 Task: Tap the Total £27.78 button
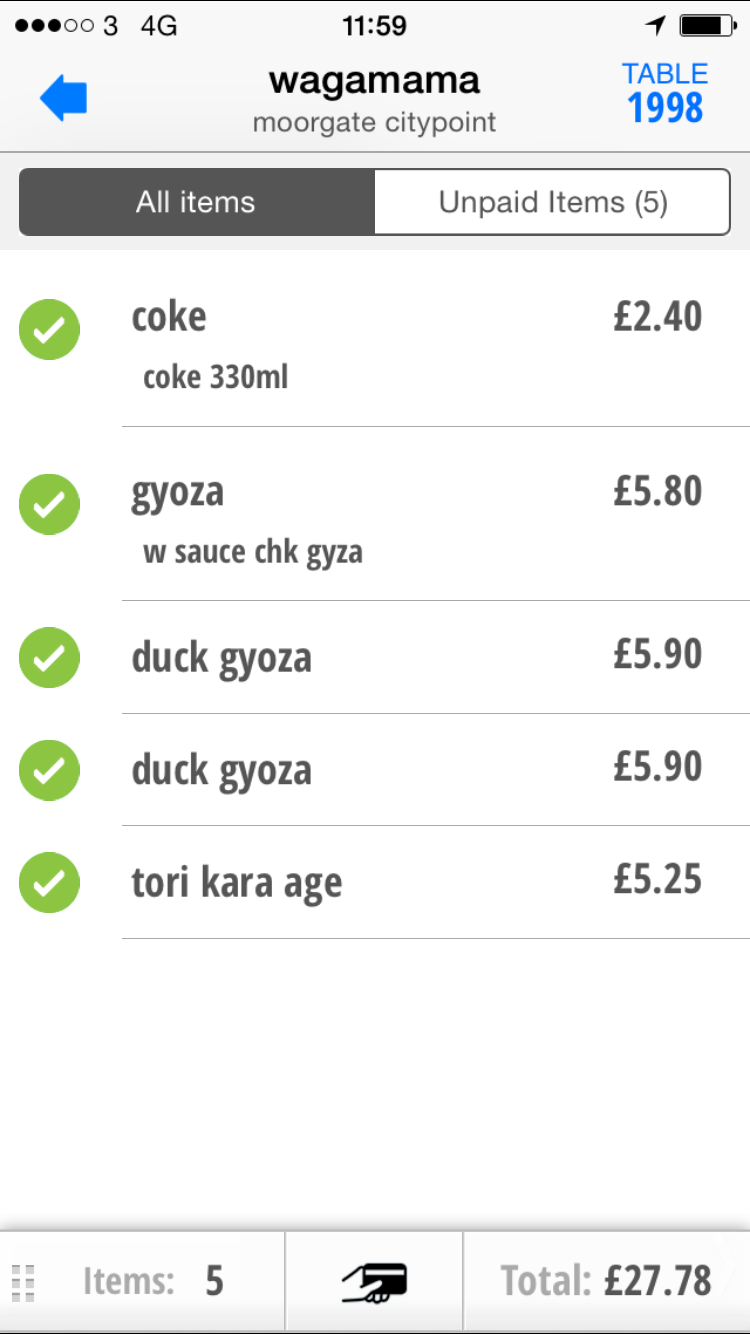[606, 1281]
